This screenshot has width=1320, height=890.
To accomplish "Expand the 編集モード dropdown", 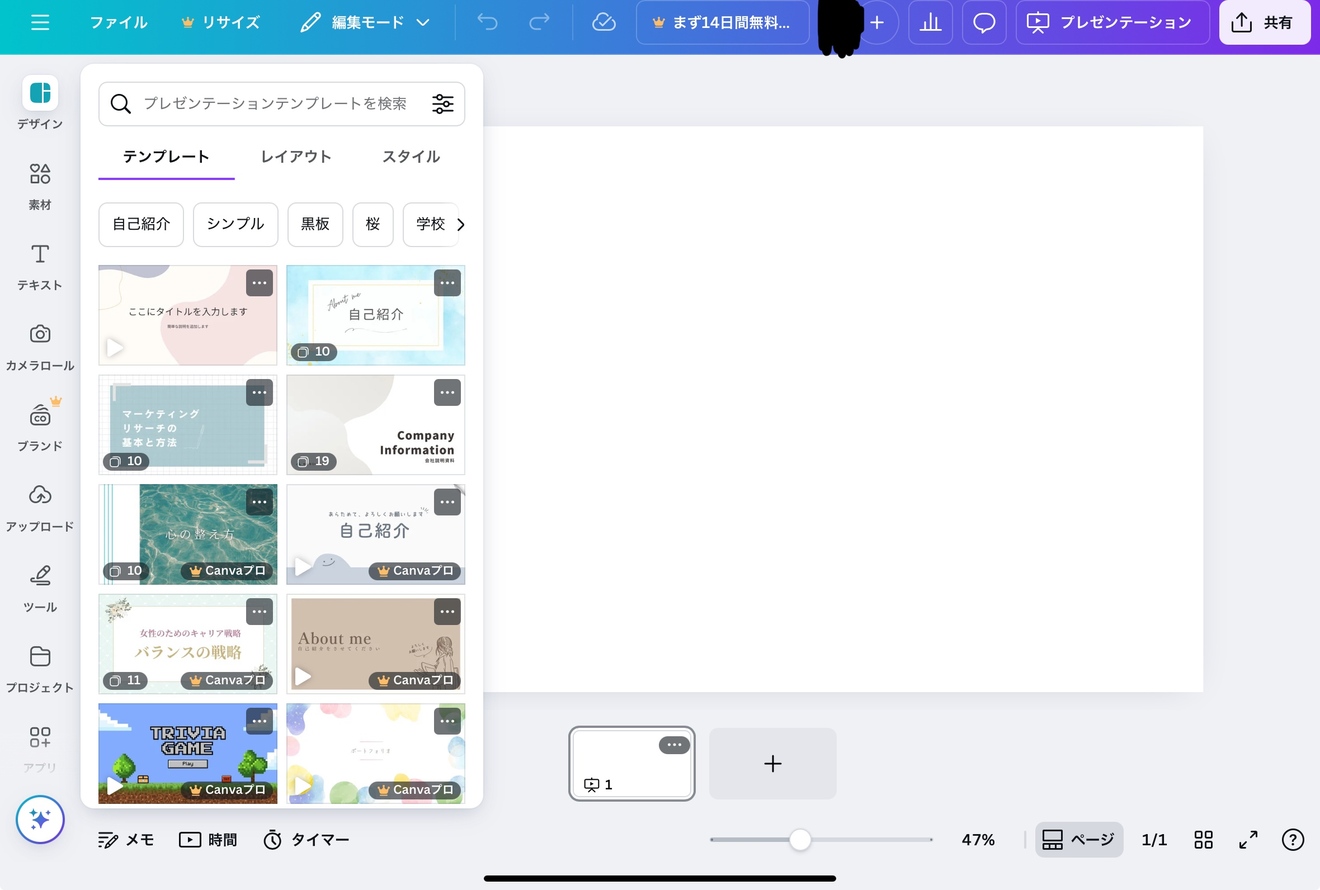I will [x=365, y=22].
